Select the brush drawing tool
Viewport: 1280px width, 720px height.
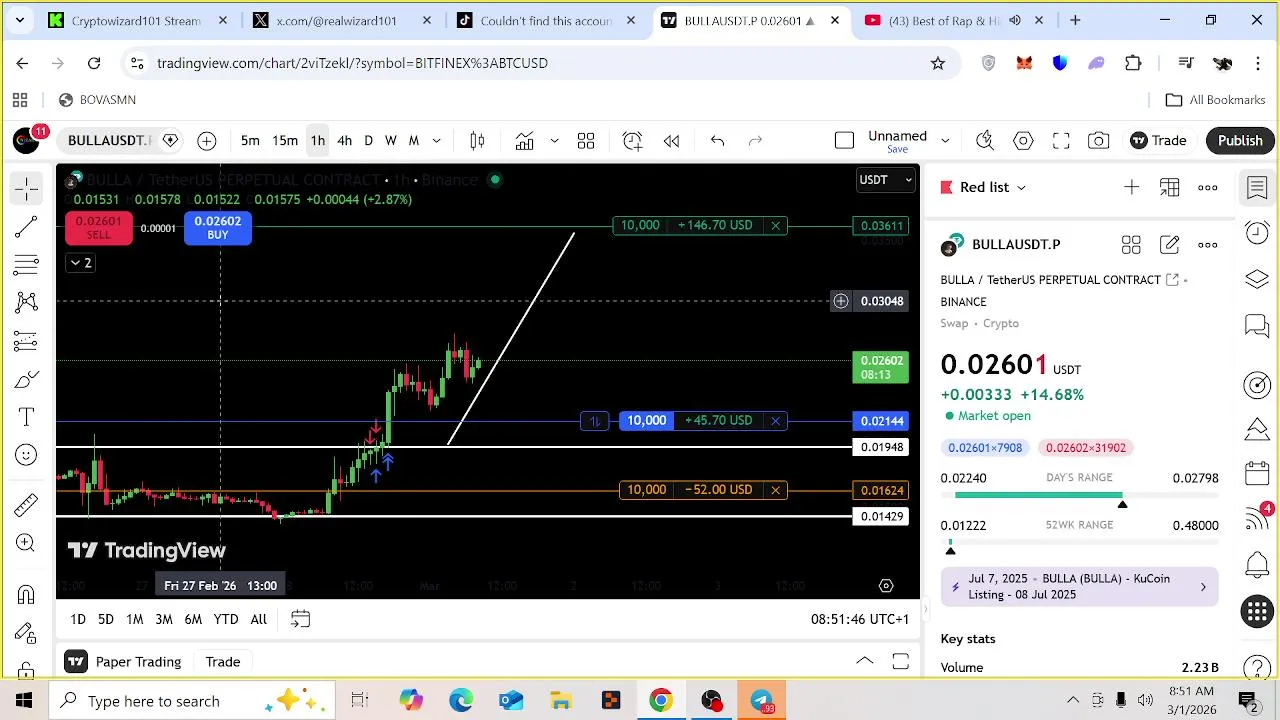coord(27,379)
